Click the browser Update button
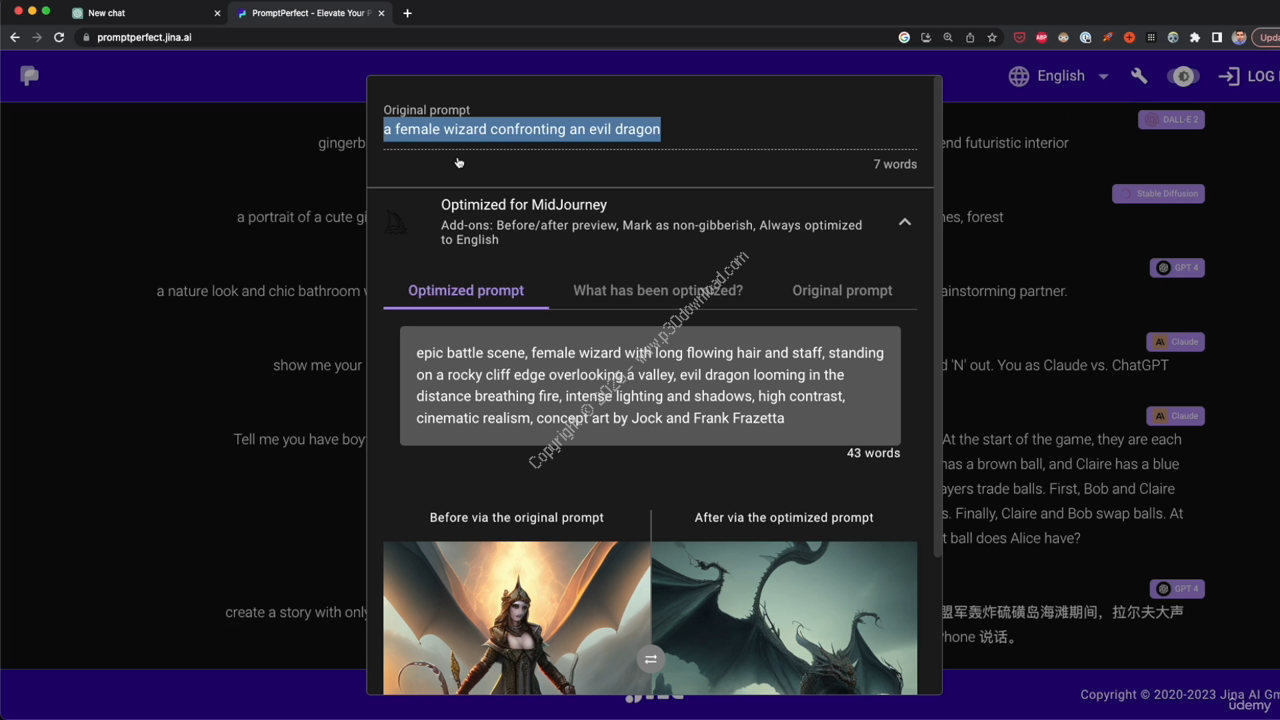The height and width of the screenshot is (720, 1280). click(x=1267, y=37)
